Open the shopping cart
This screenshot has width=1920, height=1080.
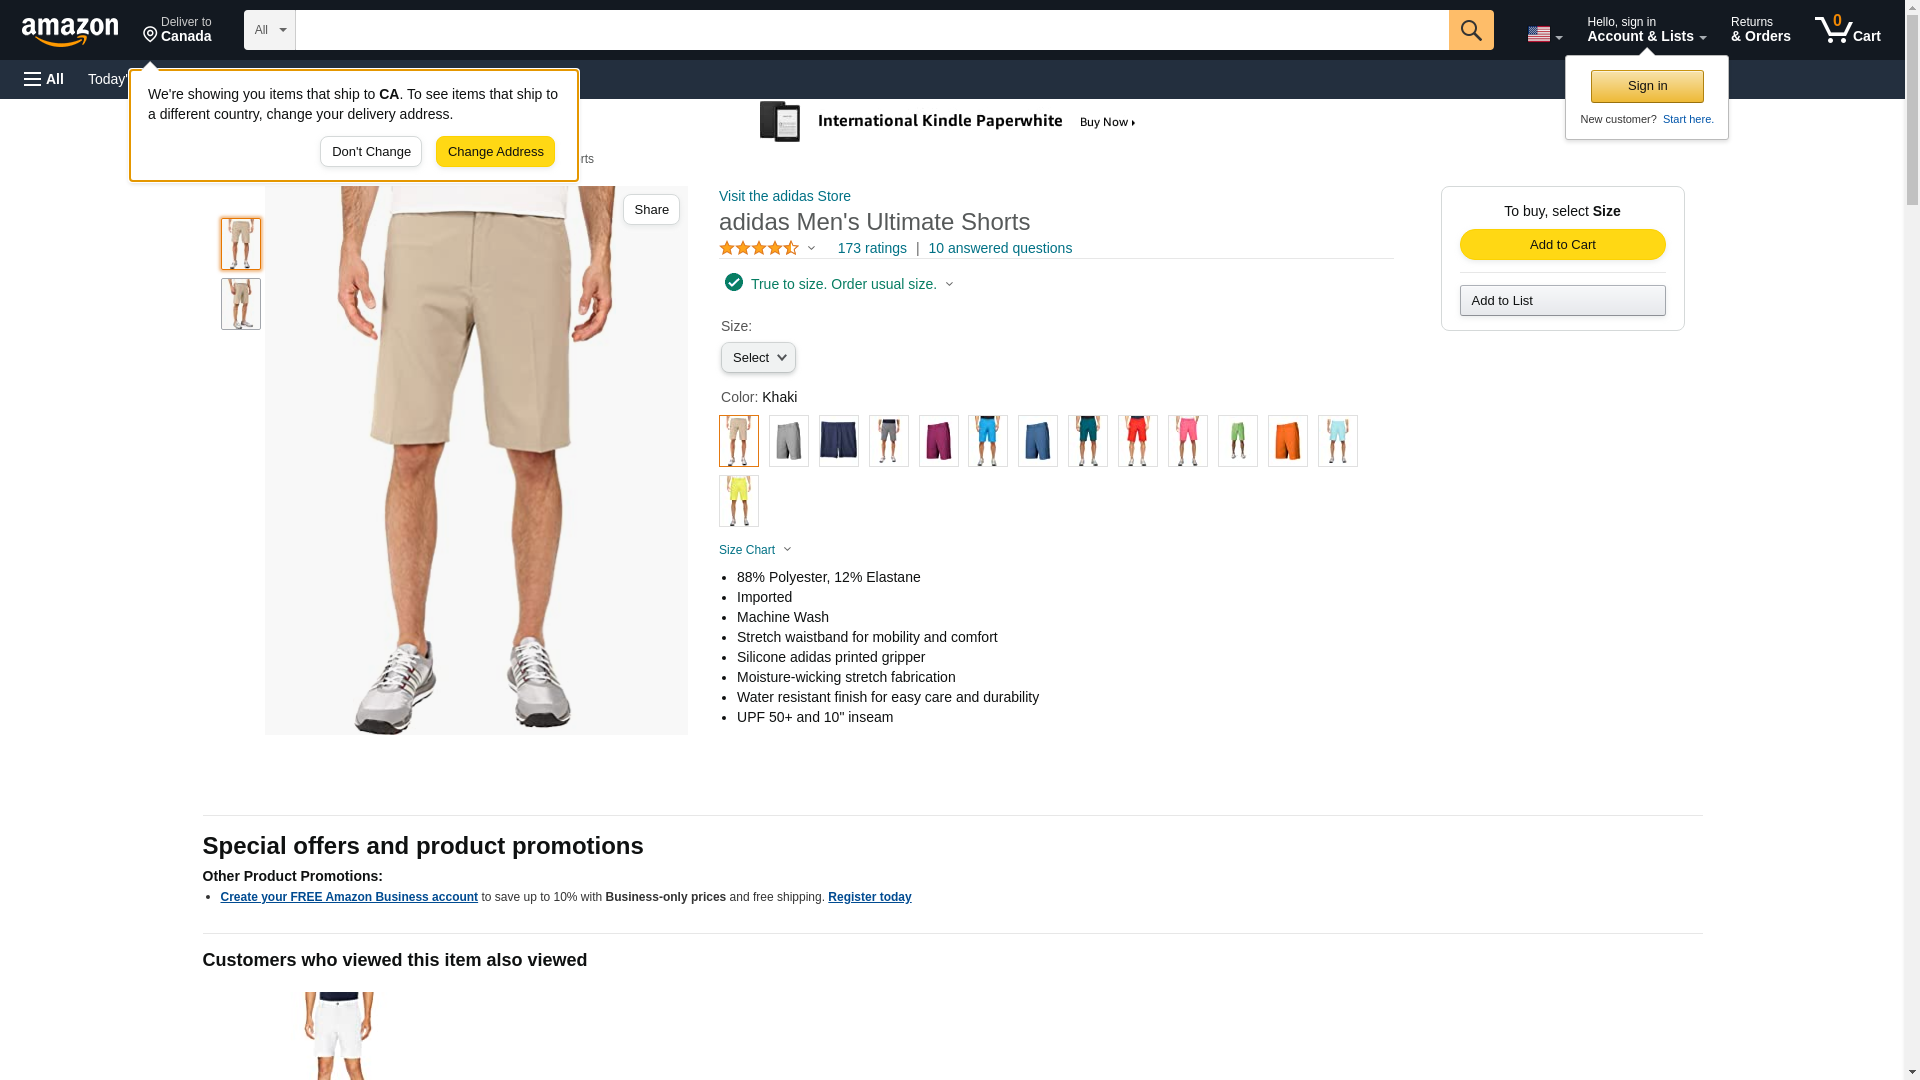1848,29
